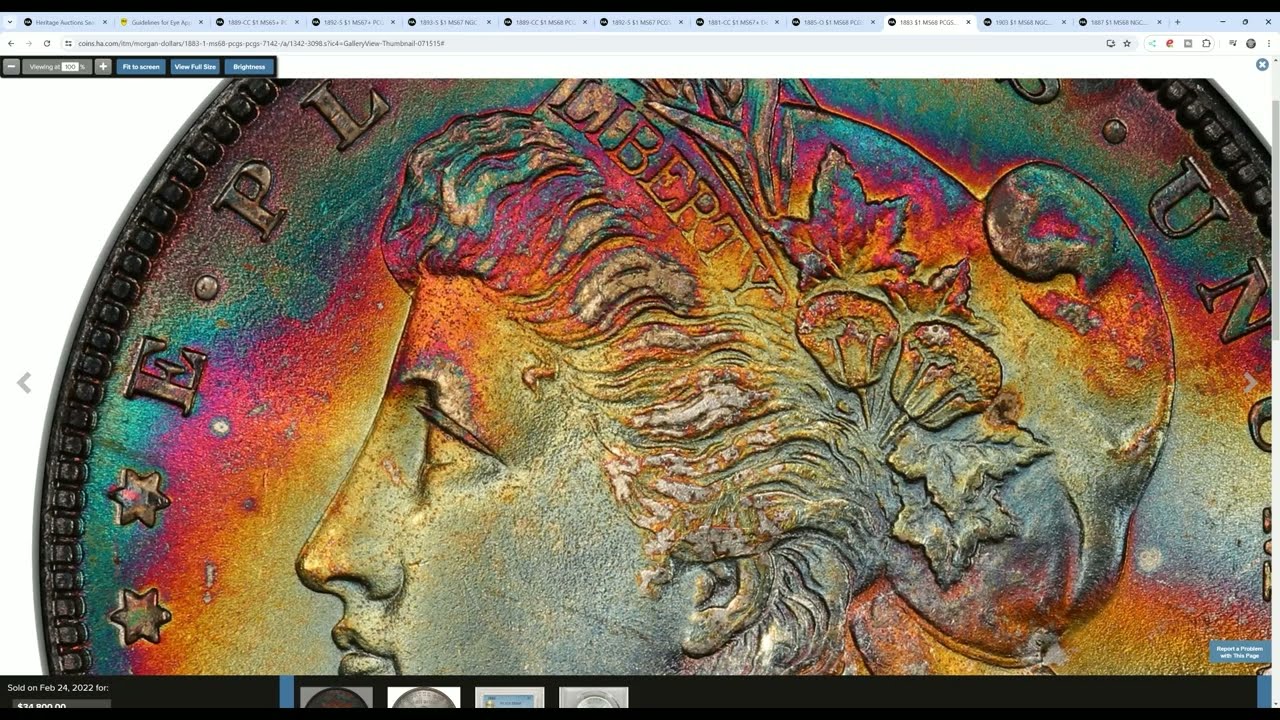Viewport: 1280px width, 720px height.
Task: Open the Chrome three-dot menu
Action: [1269, 44]
